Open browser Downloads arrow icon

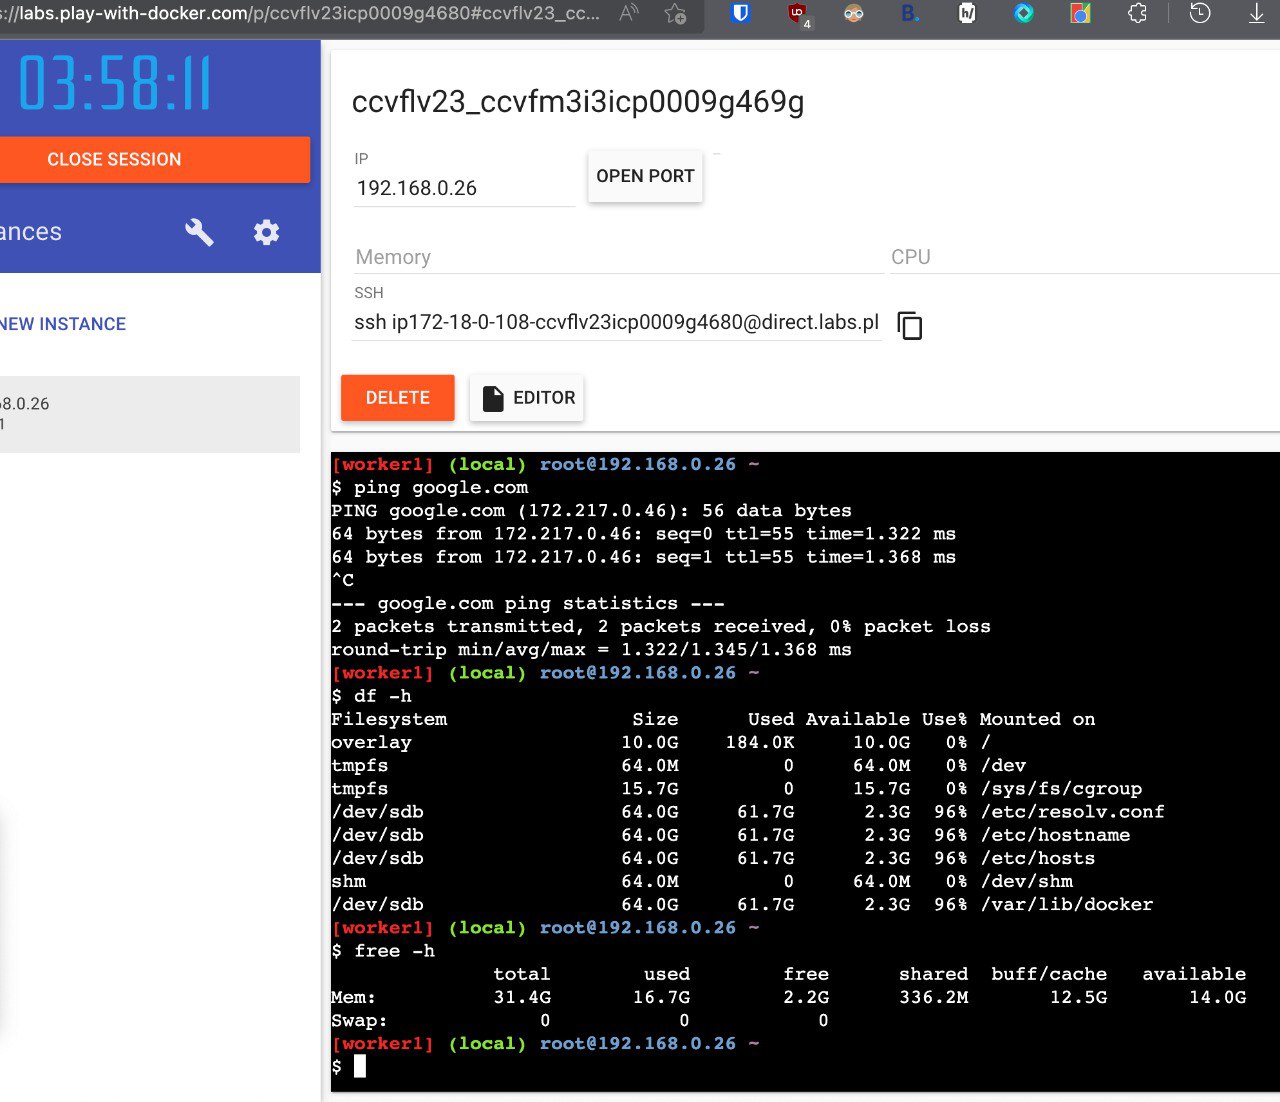[1257, 14]
